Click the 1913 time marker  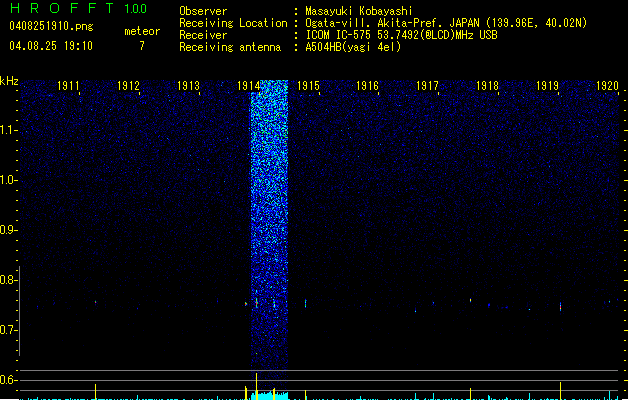coord(189,86)
